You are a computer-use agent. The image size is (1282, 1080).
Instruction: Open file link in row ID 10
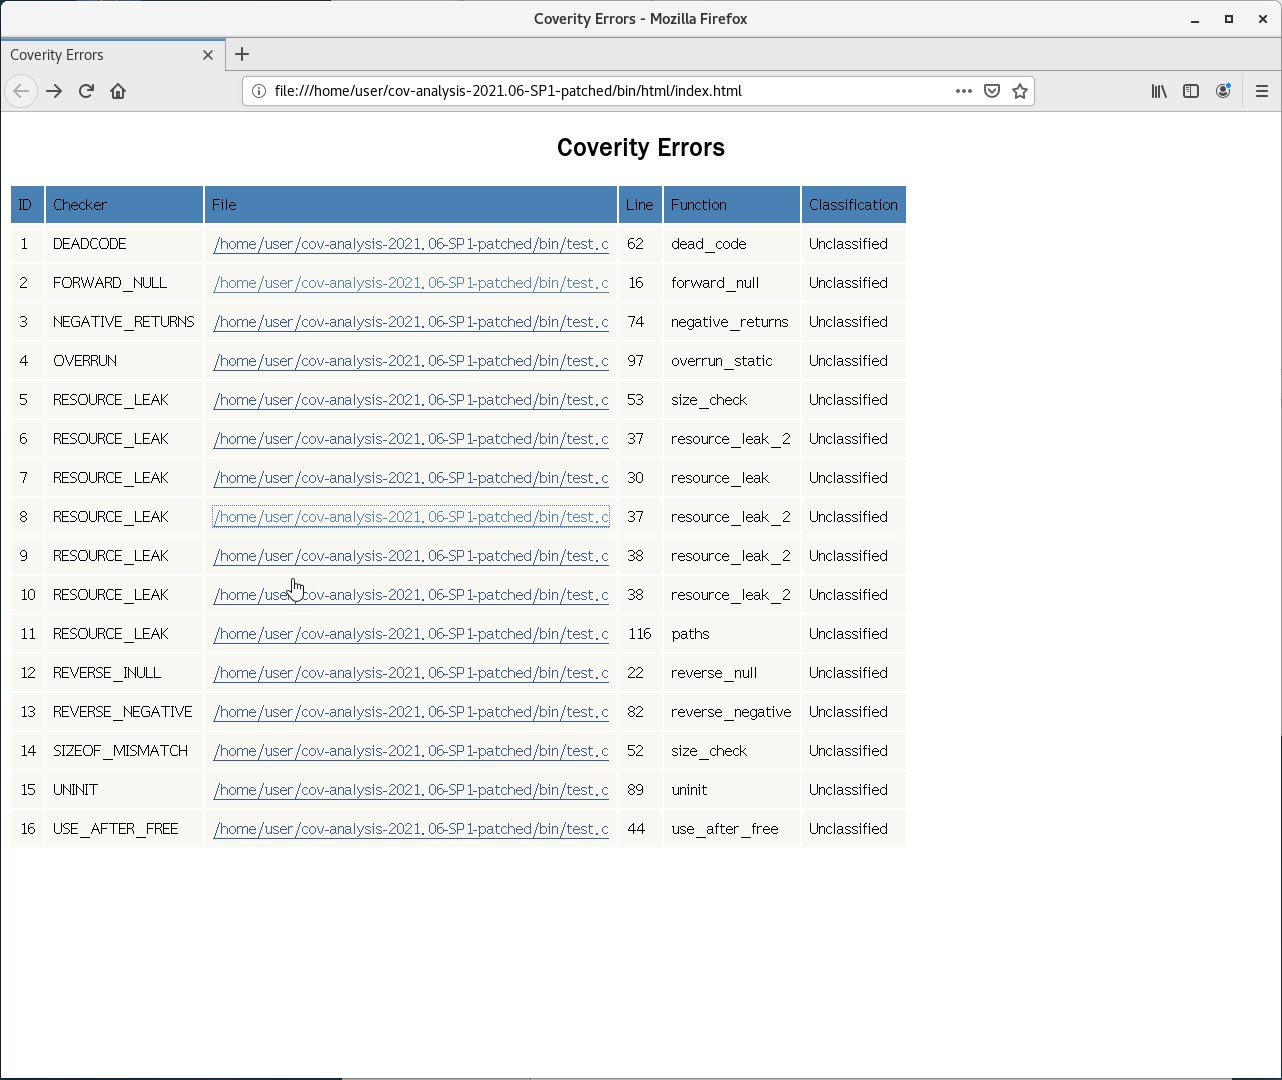[x=411, y=595]
